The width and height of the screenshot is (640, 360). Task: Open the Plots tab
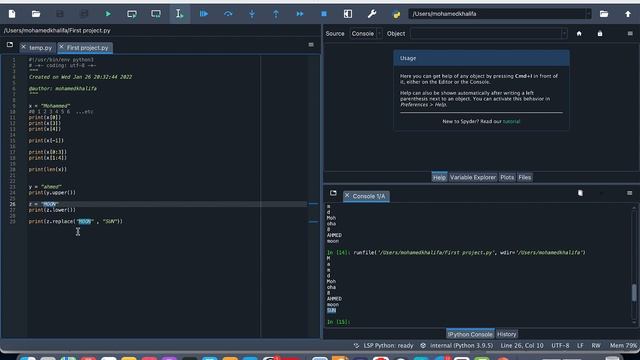(x=507, y=177)
